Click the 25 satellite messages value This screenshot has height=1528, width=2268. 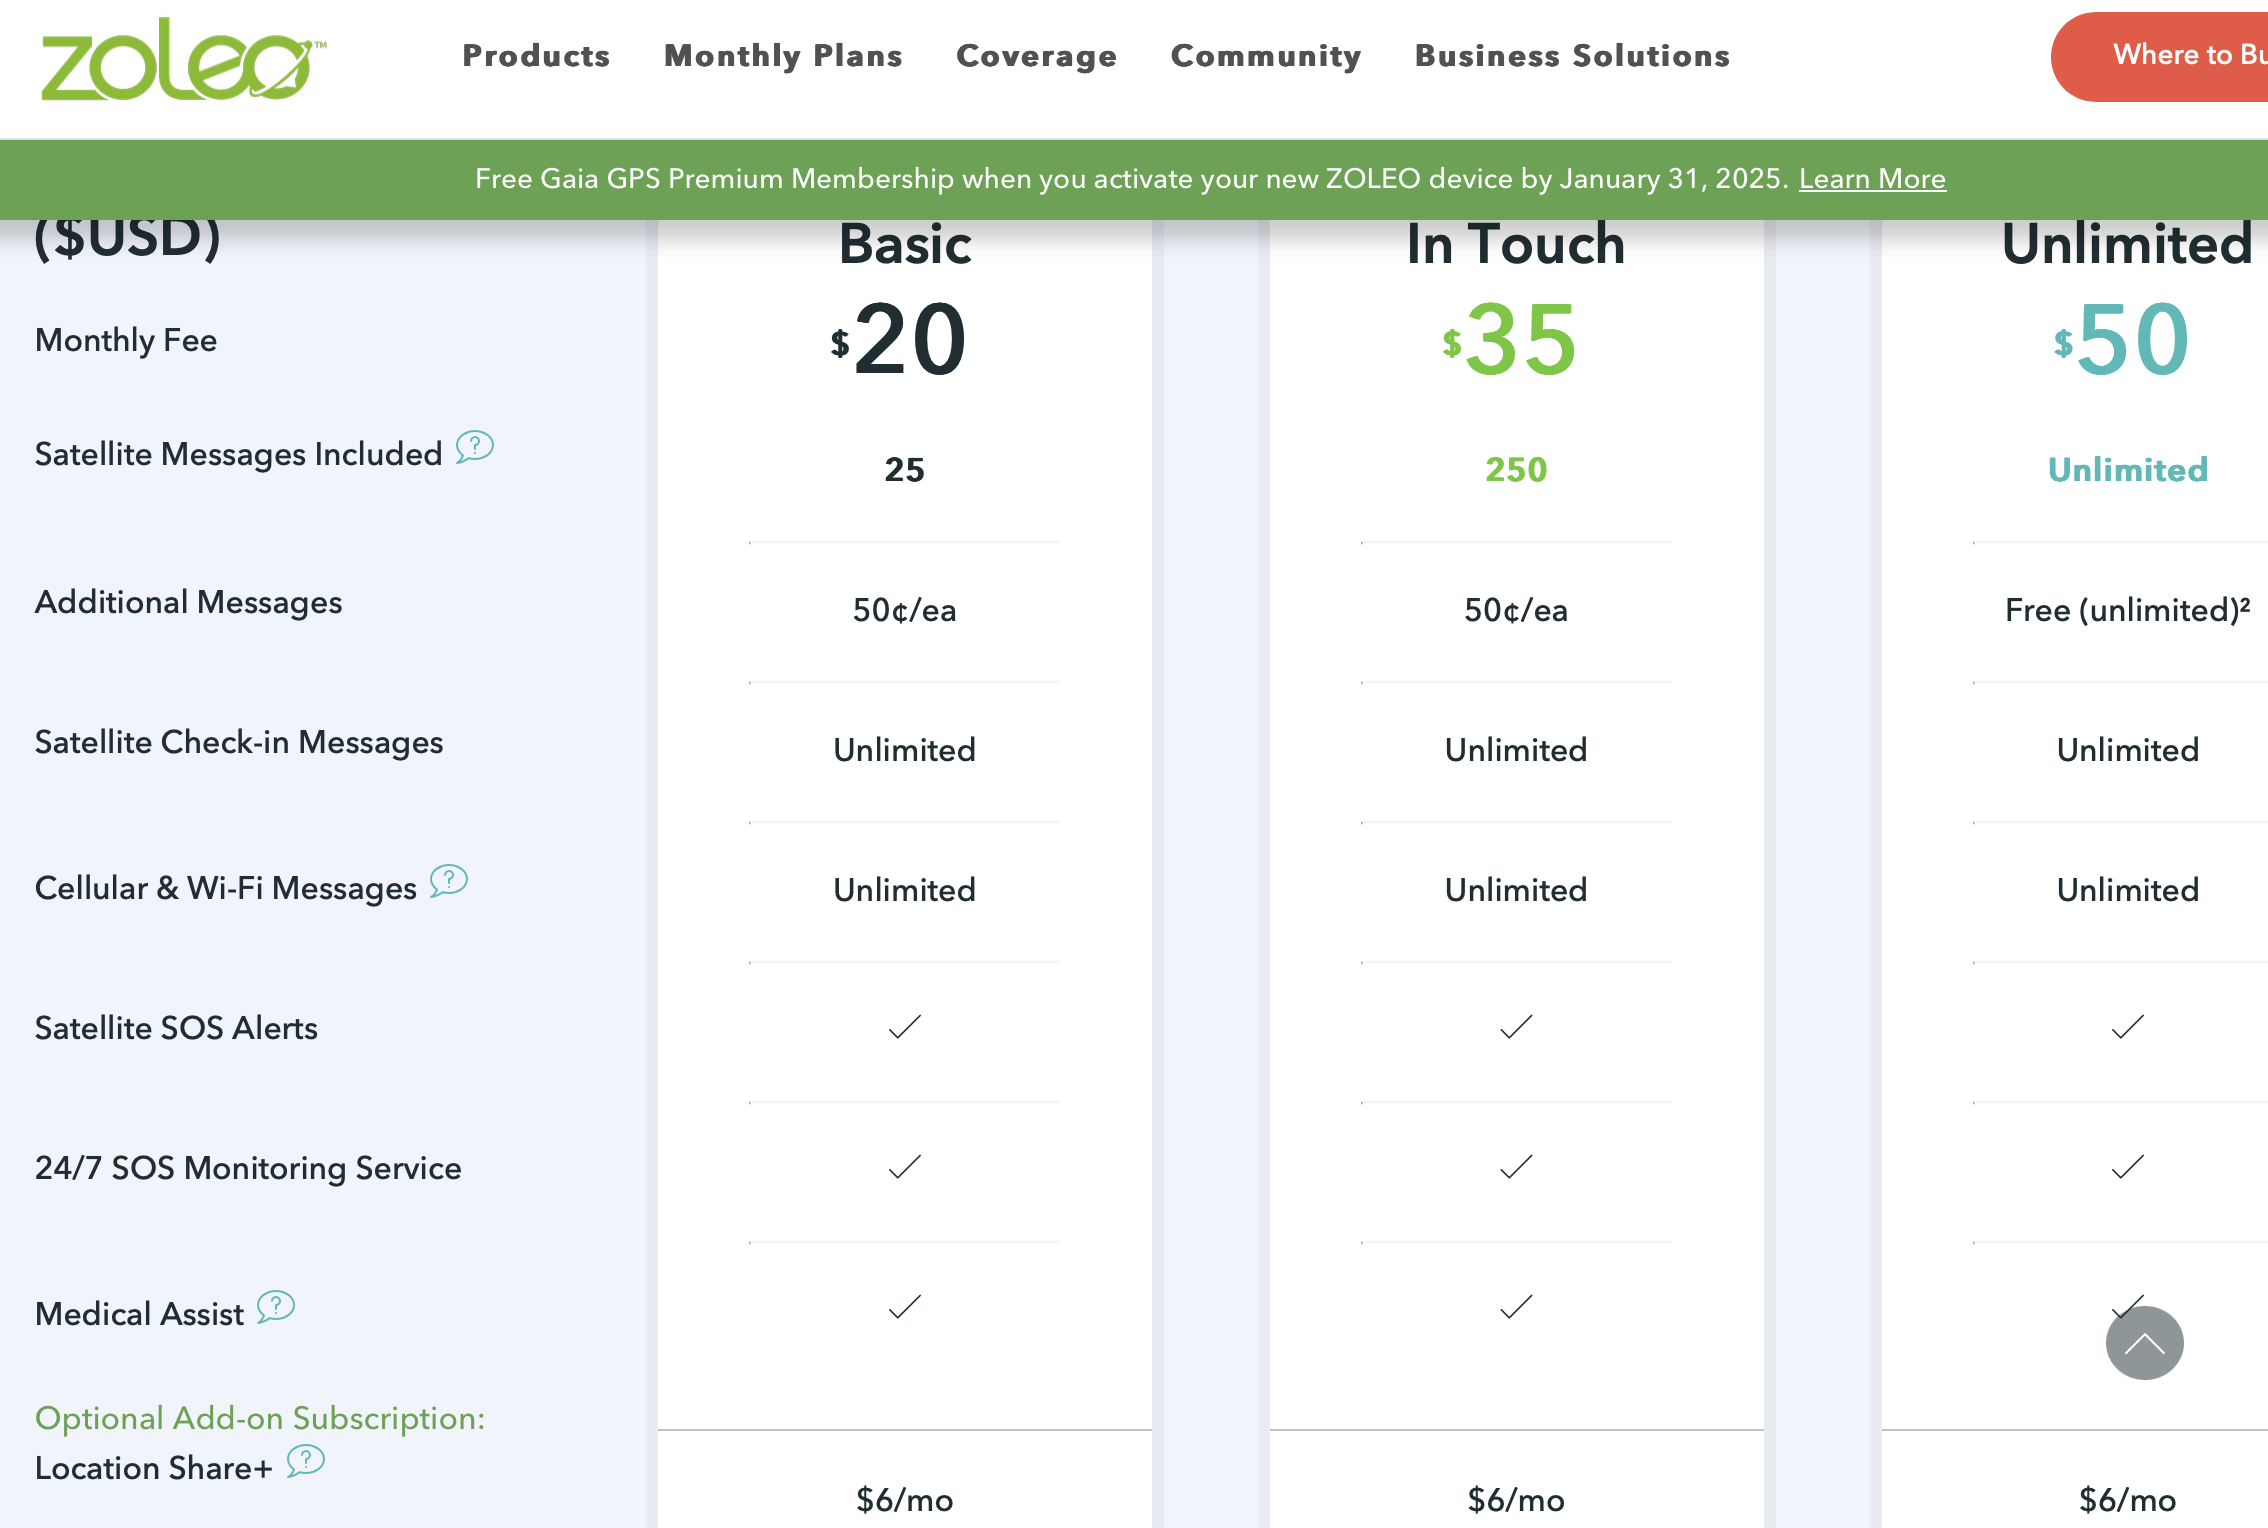pos(905,470)
